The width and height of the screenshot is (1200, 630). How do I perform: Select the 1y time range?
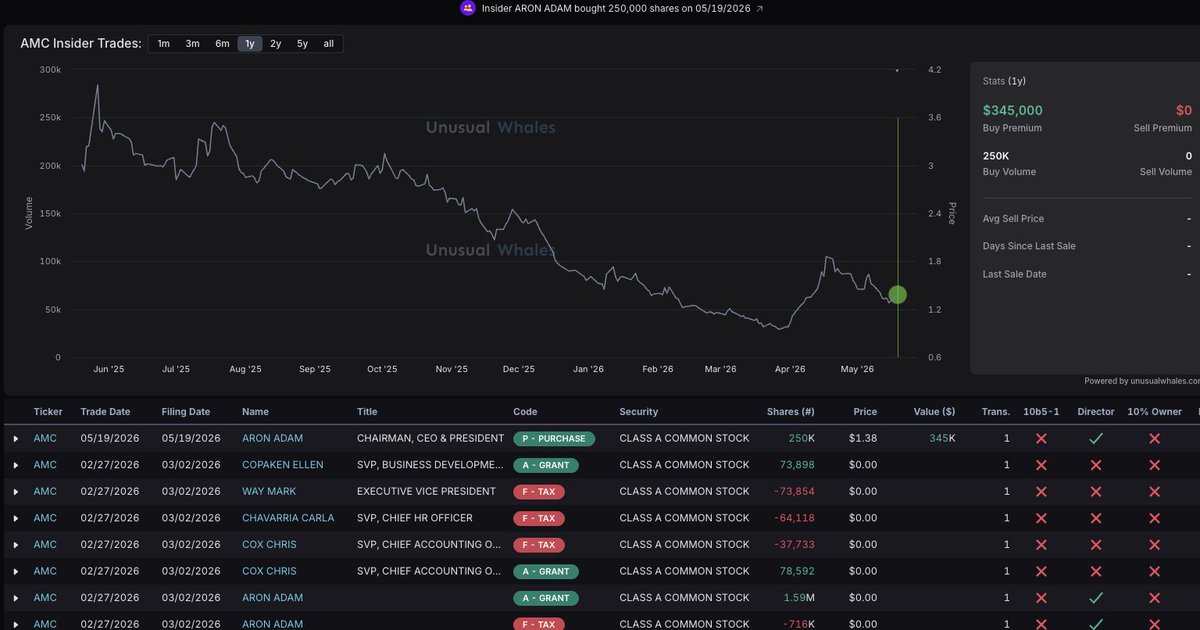tap(250, 43)
